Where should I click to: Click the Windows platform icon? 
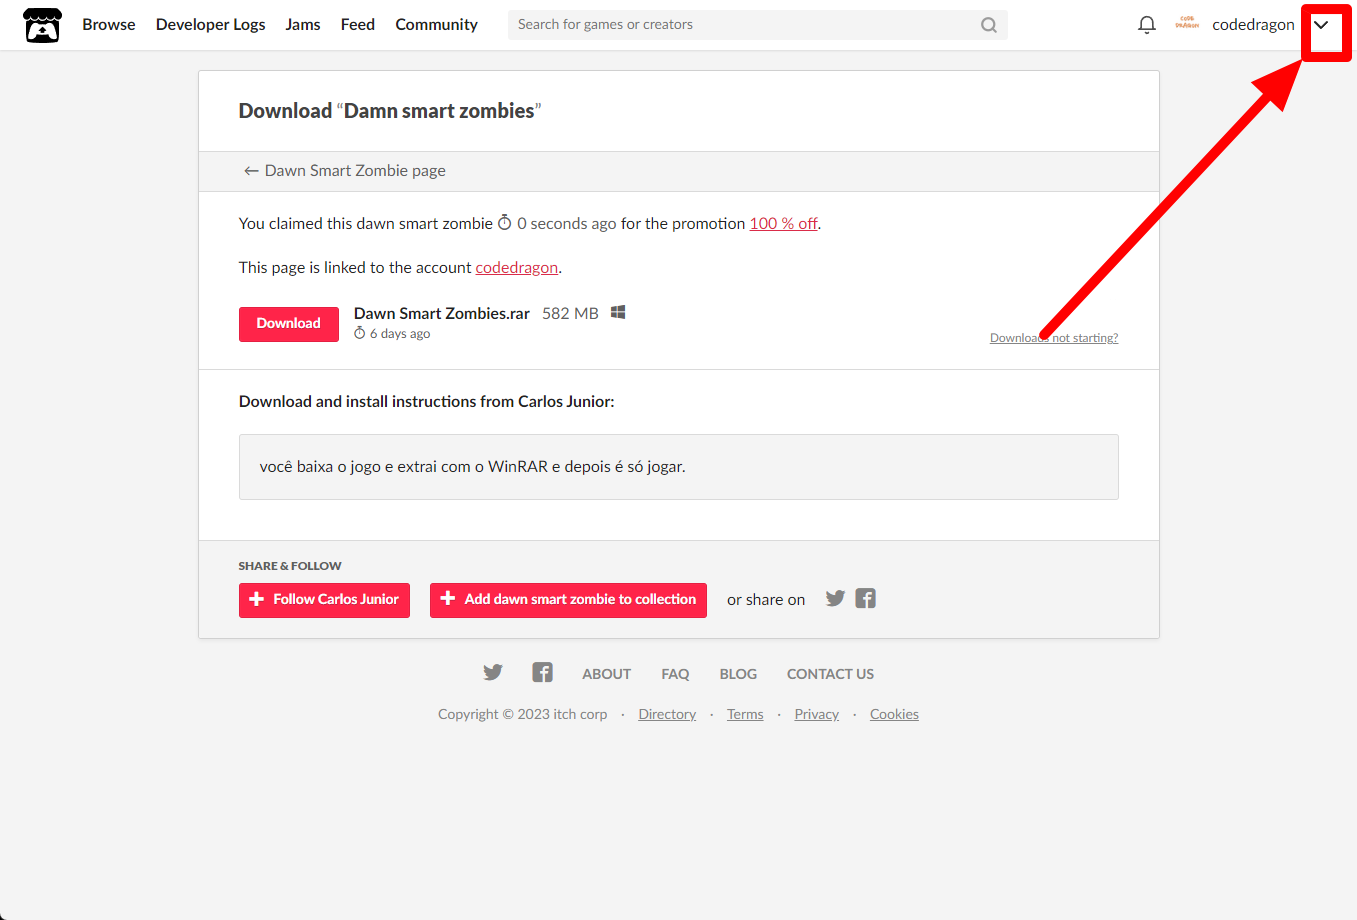[x=618, y=312]
